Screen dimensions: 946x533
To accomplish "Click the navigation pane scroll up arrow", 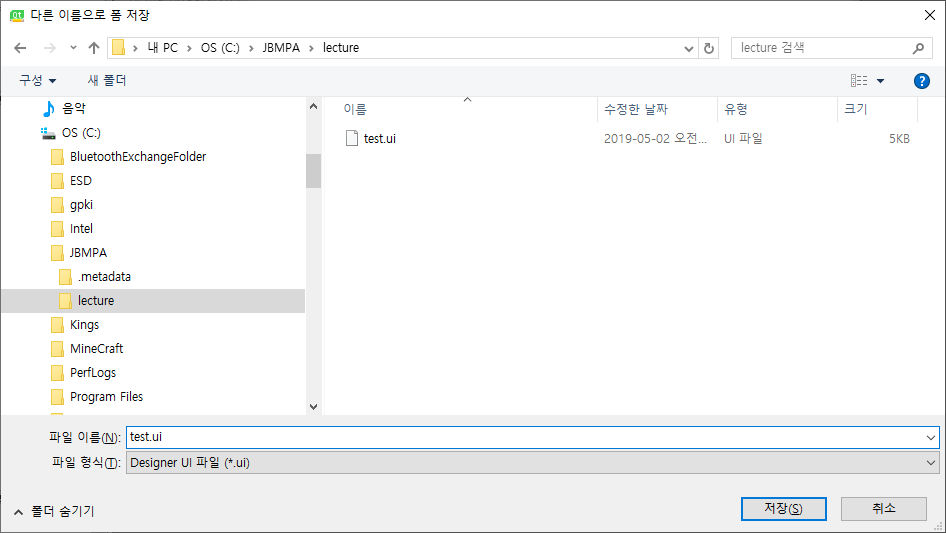I will 313,106.
